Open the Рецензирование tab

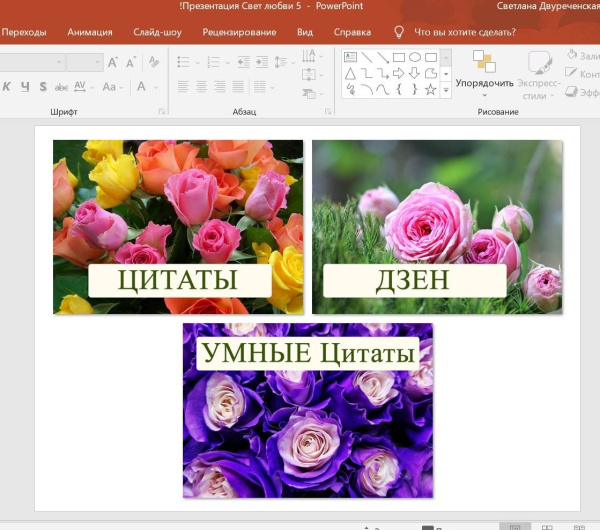(239, 32)
